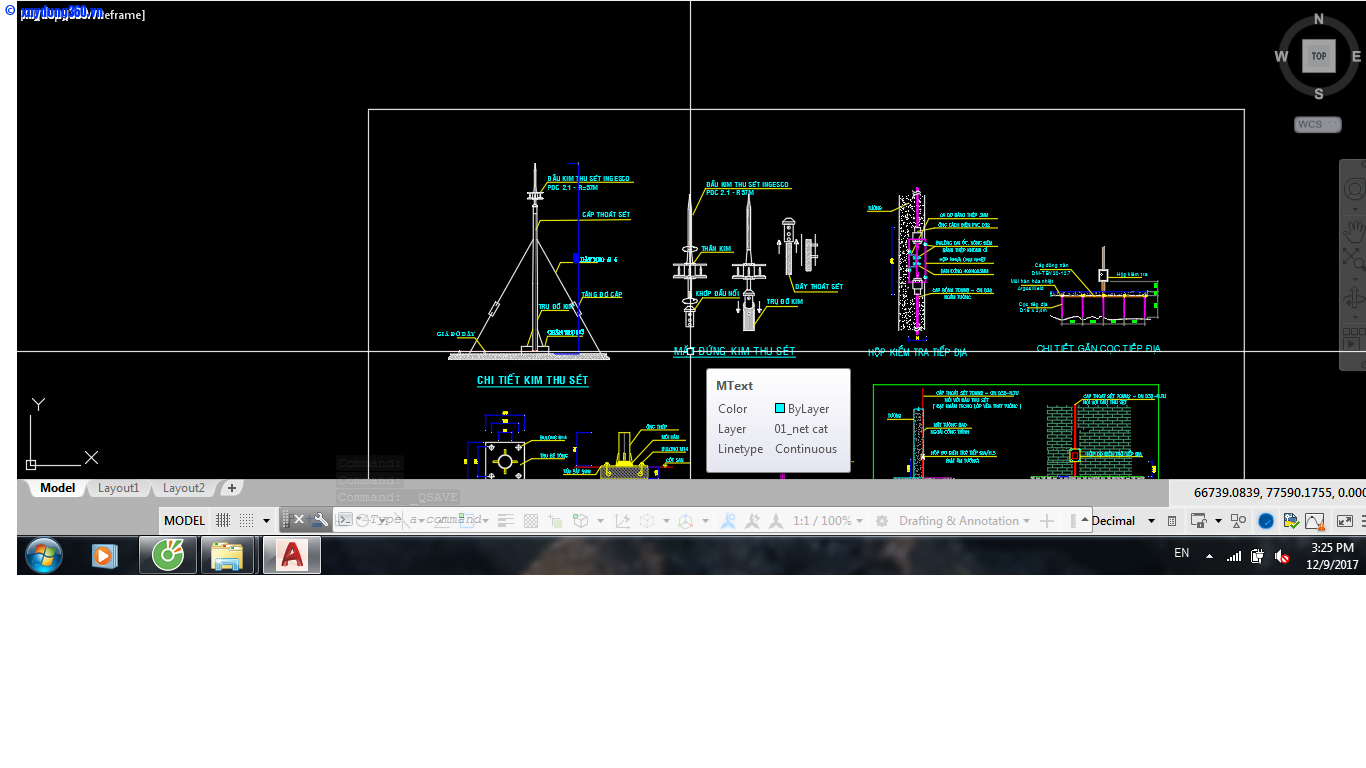Image resolution: width=1366 pixels, height=768 pixels.
Task: Activate the Orbit tool in navigation bar
Action: coord(1354,298)
